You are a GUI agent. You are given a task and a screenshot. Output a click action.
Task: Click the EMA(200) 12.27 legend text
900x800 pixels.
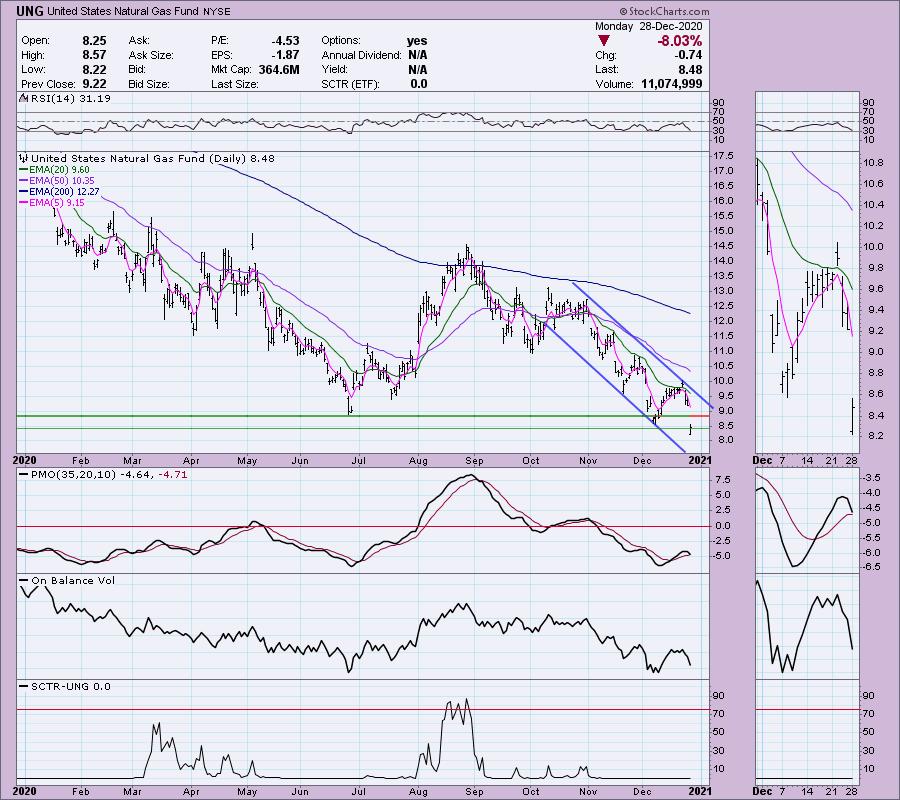[64, 192]
